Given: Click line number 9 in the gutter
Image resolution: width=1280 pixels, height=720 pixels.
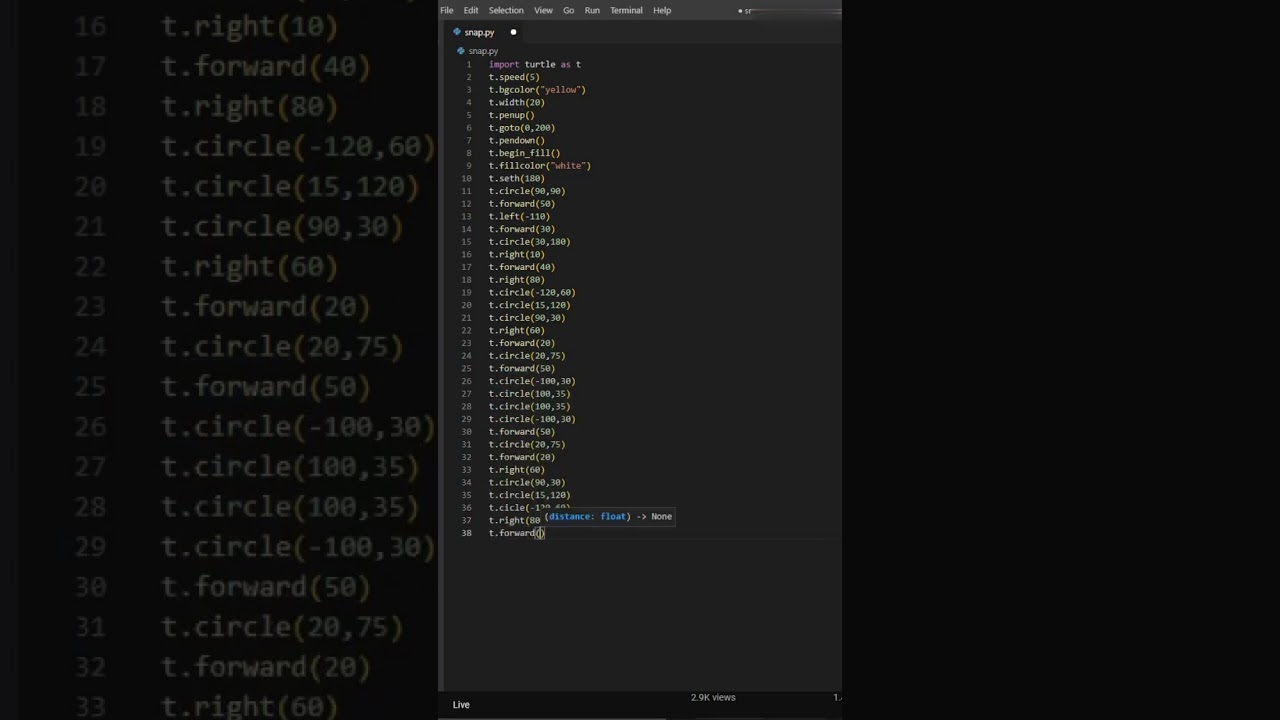Looking at the screenshot, I should pos(468,166).
